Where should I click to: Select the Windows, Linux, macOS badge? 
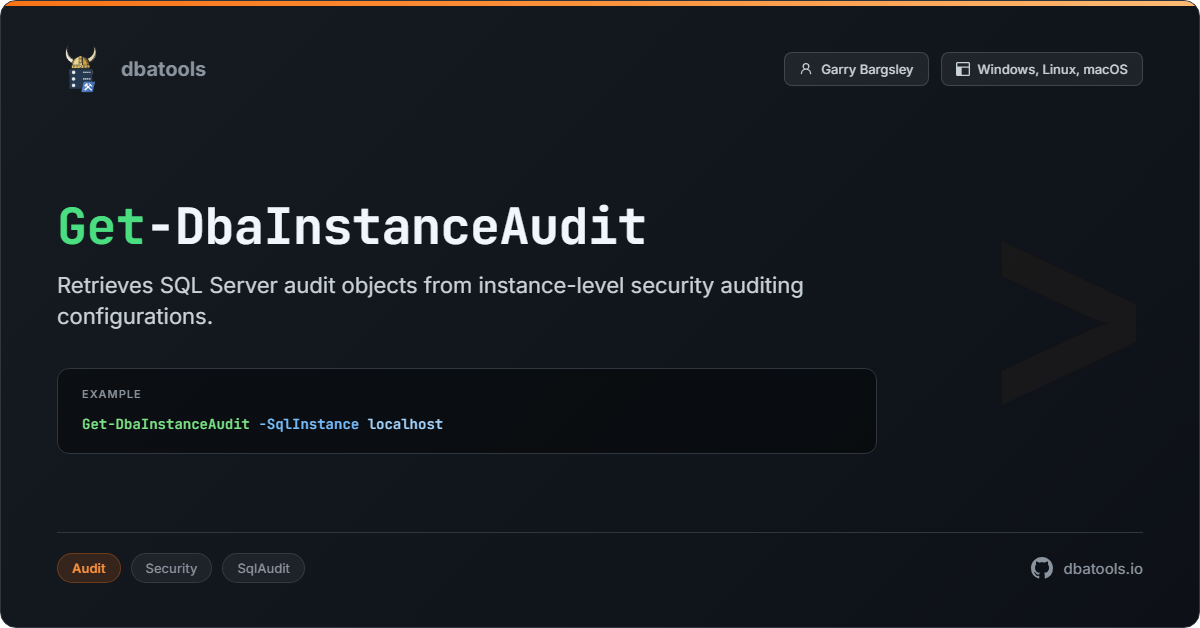click(x=1042, y=69)
